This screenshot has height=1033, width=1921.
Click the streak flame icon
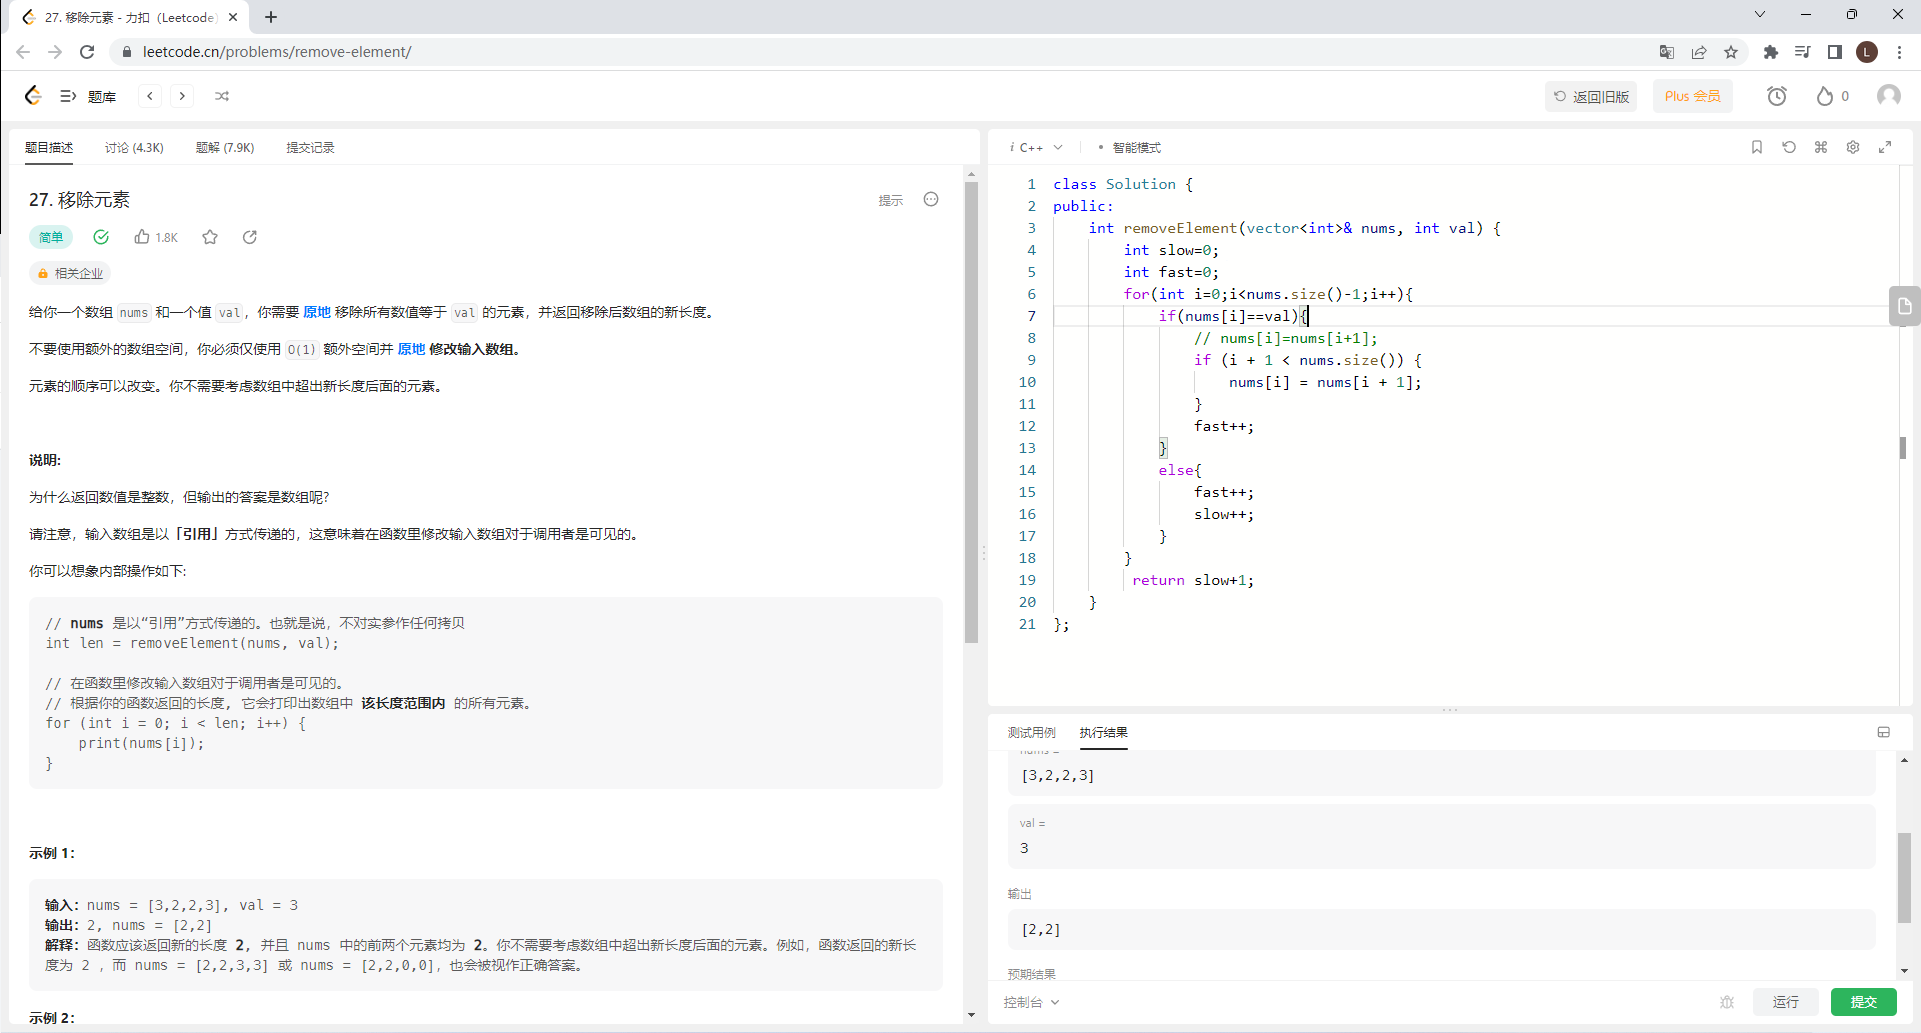coord(1825,96)
